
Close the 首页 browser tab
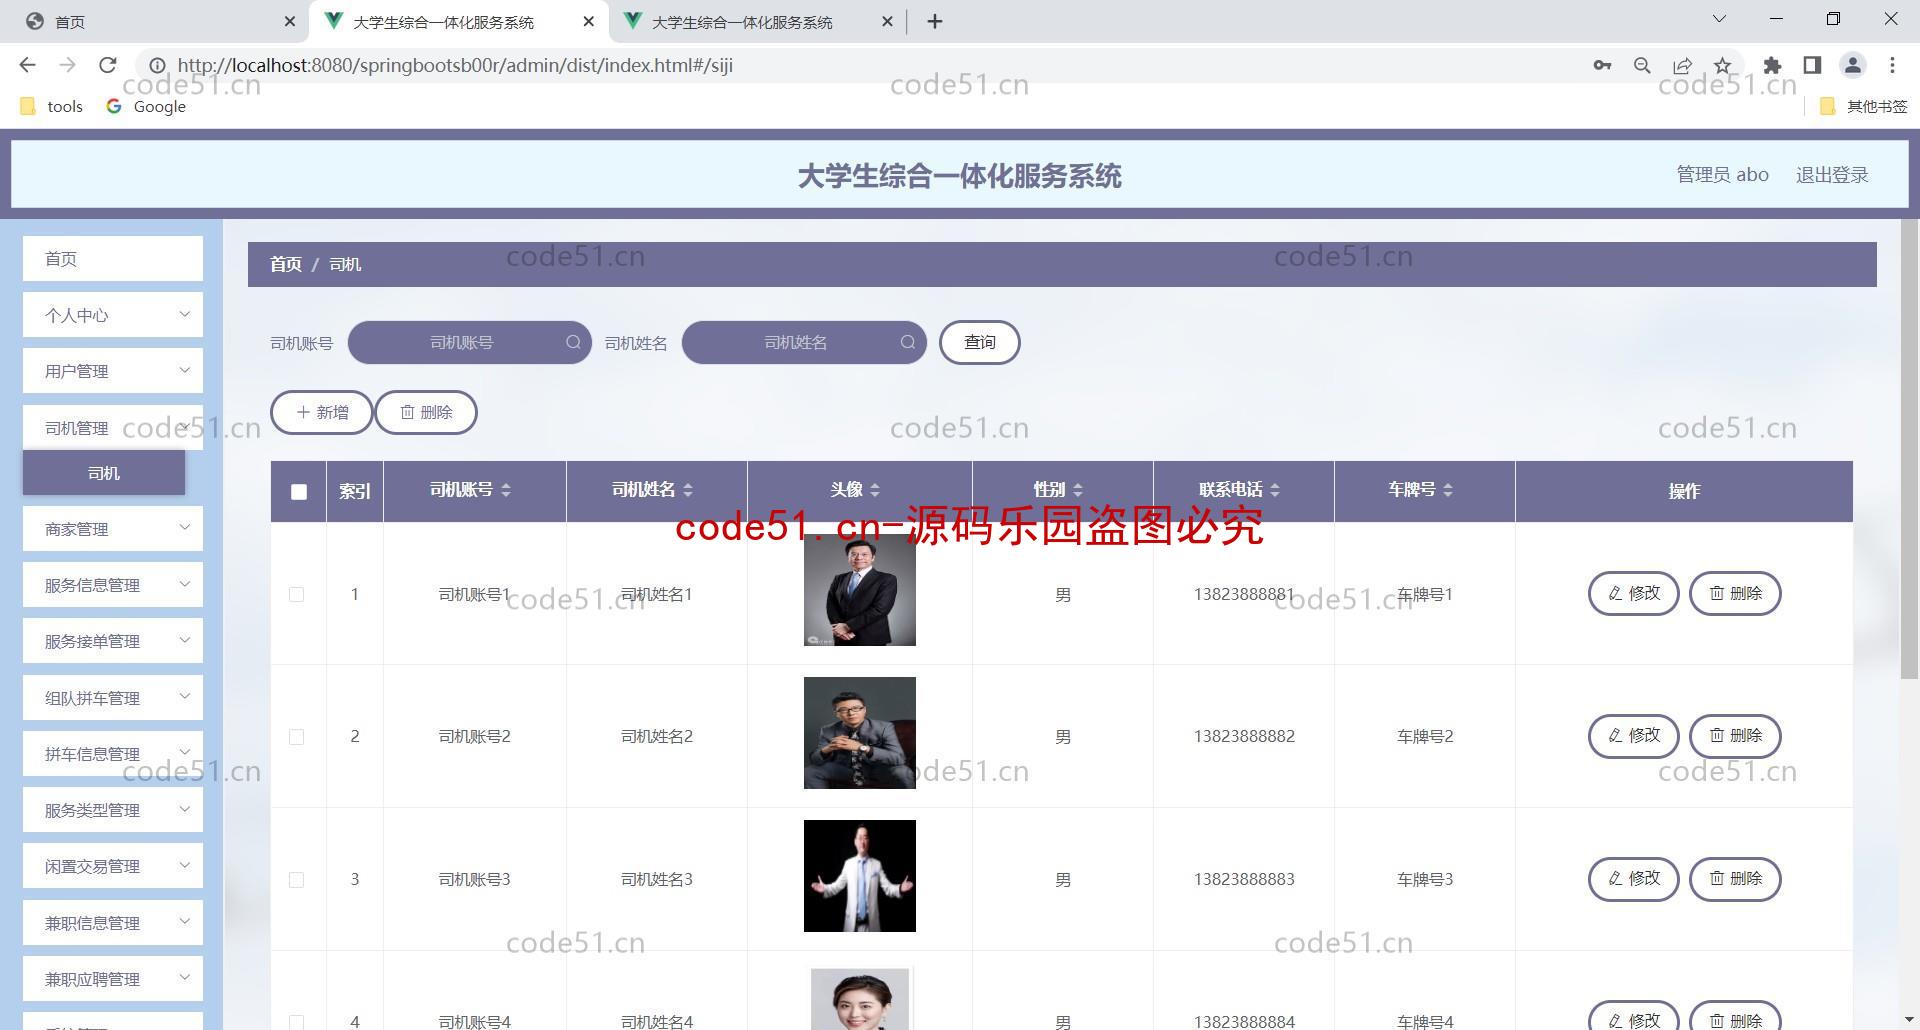[290, 21]
